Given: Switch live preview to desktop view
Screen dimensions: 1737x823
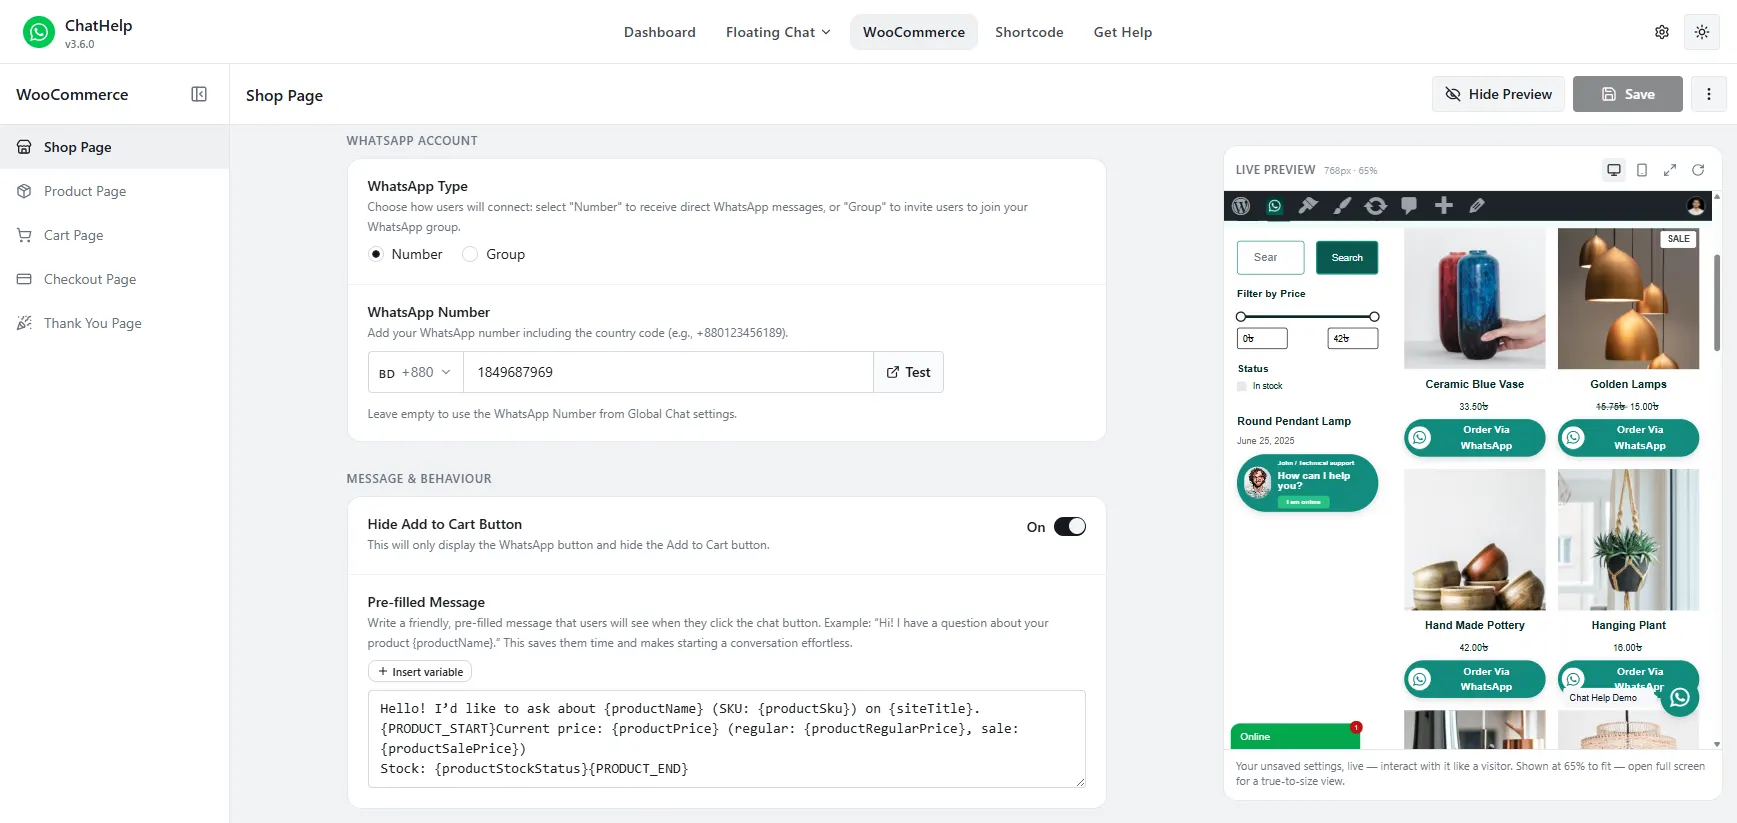Looking at the screenshot, I should click(x=1614, y=170).
